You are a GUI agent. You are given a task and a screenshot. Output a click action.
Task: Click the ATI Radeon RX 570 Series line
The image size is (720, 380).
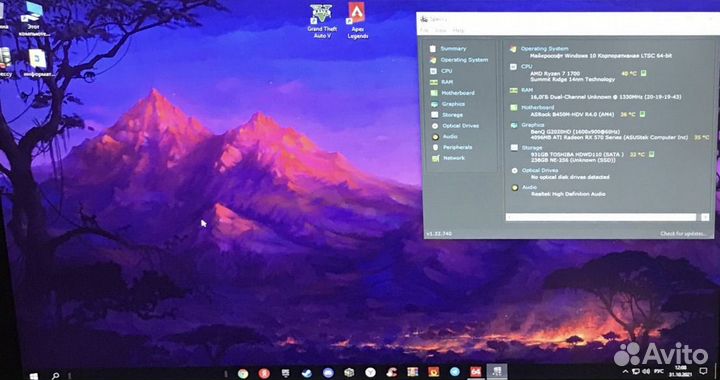tap(609, 137)
